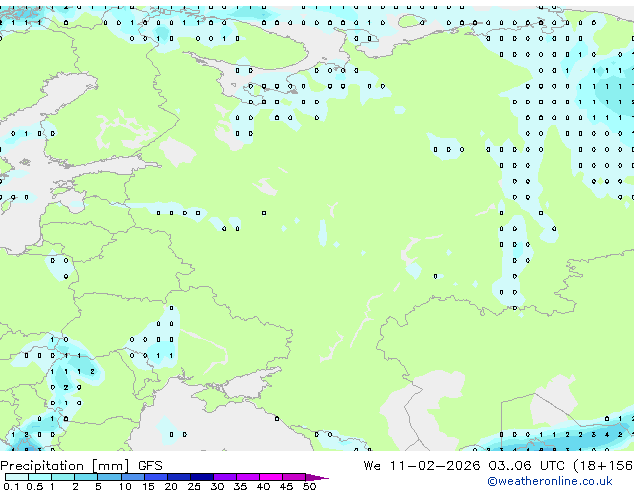
Task: Choose the 20–25 mm legend color swatch
Action: [x=179, y=477]
